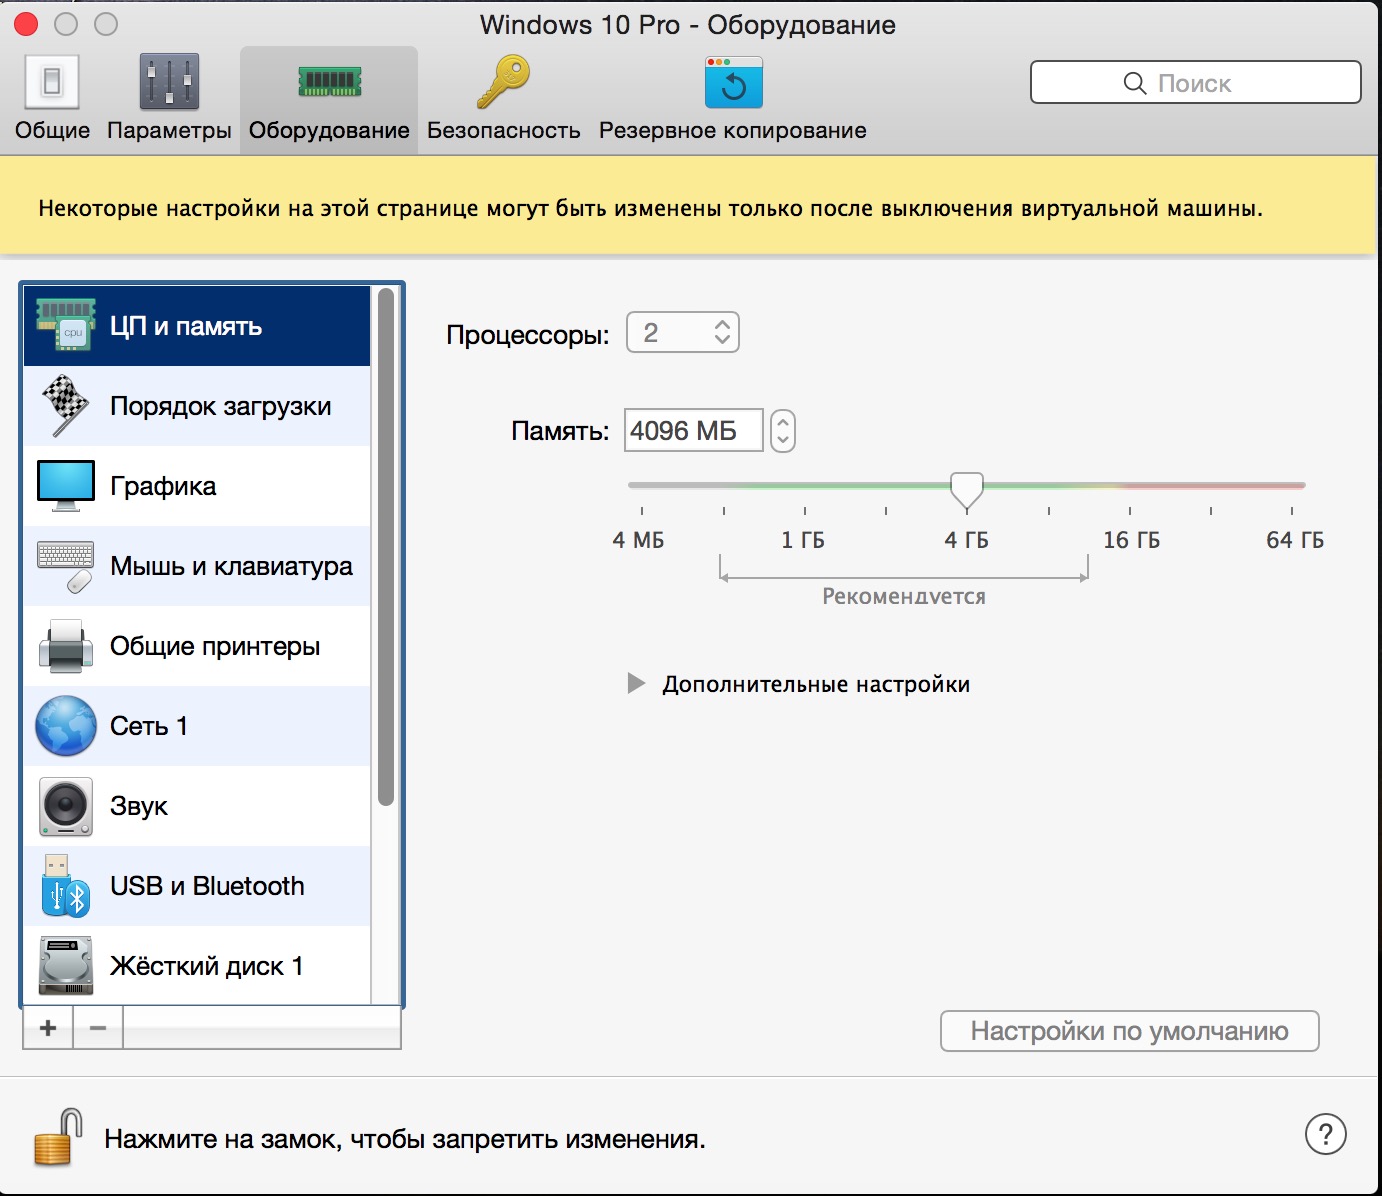Increase processors using the stepper
The image size is (1382, 1196).
[x=723, y=325]
